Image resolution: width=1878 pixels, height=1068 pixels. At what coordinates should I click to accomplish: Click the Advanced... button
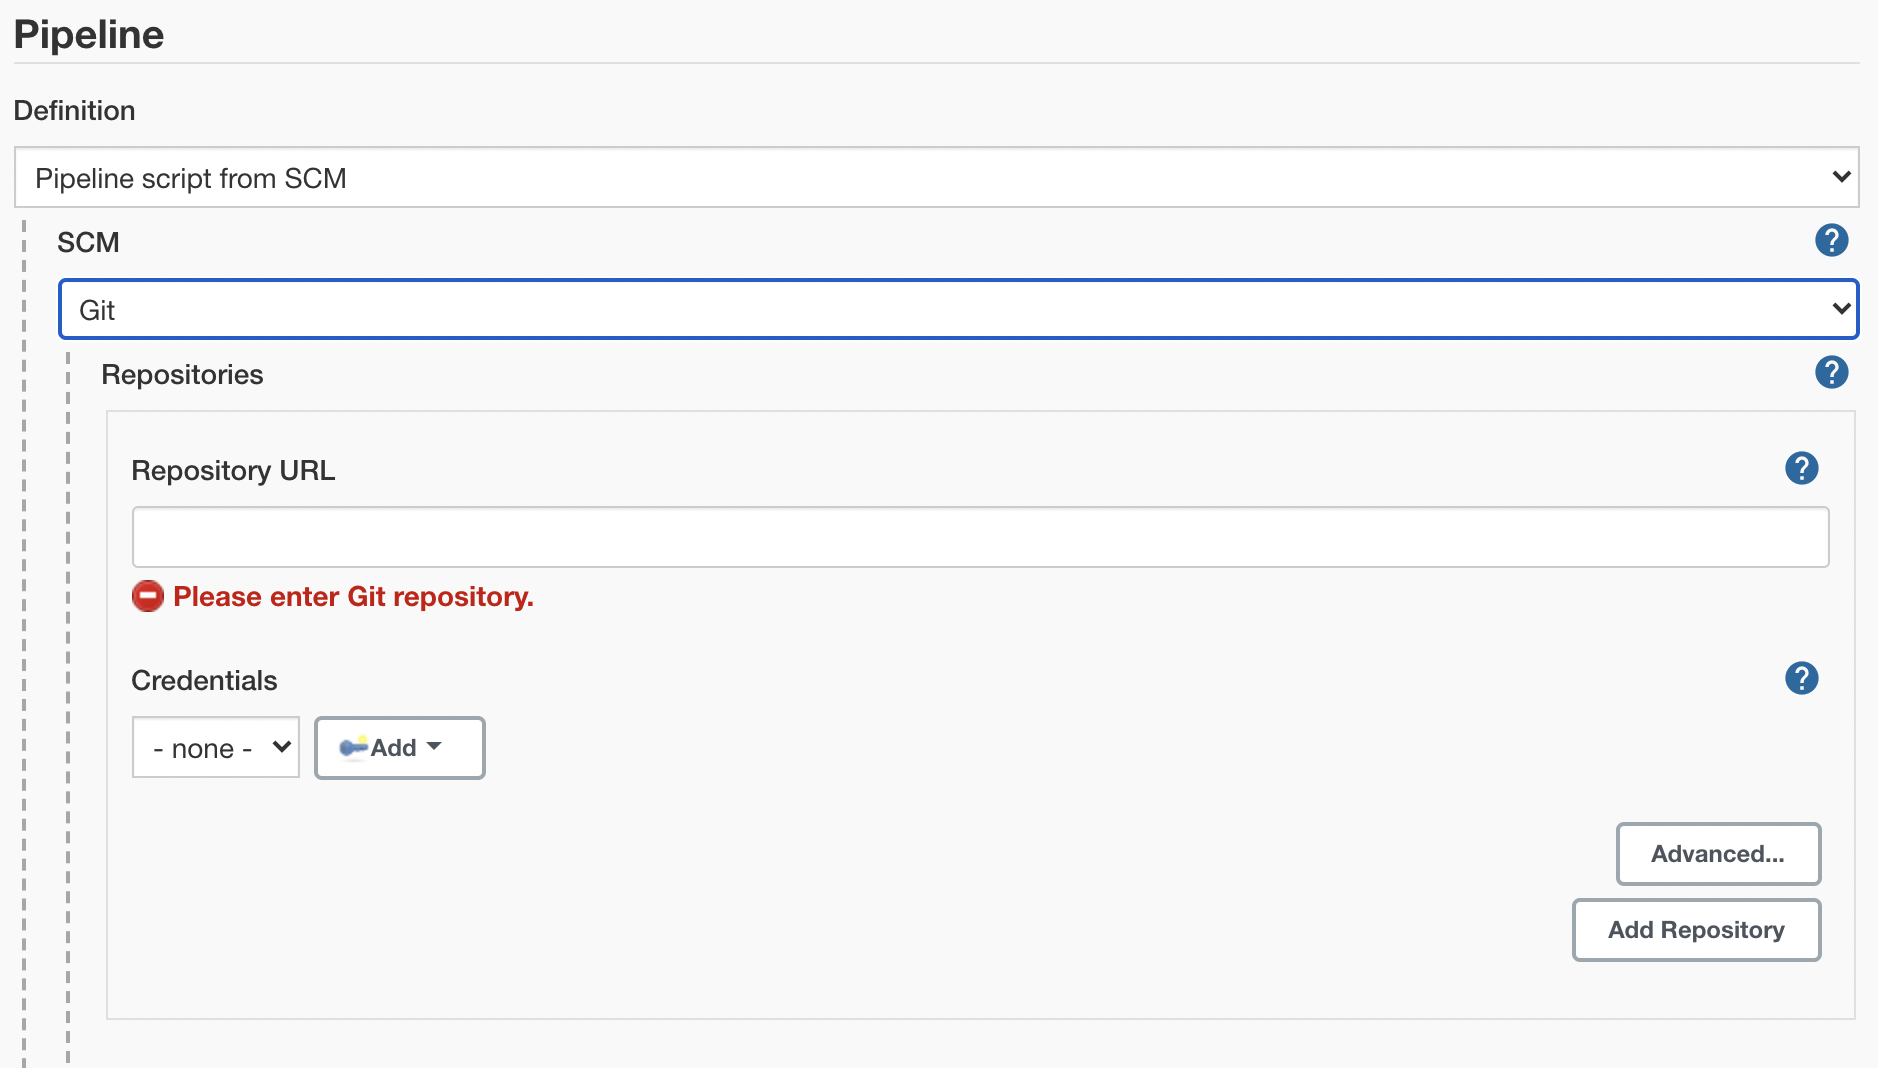1718,854
